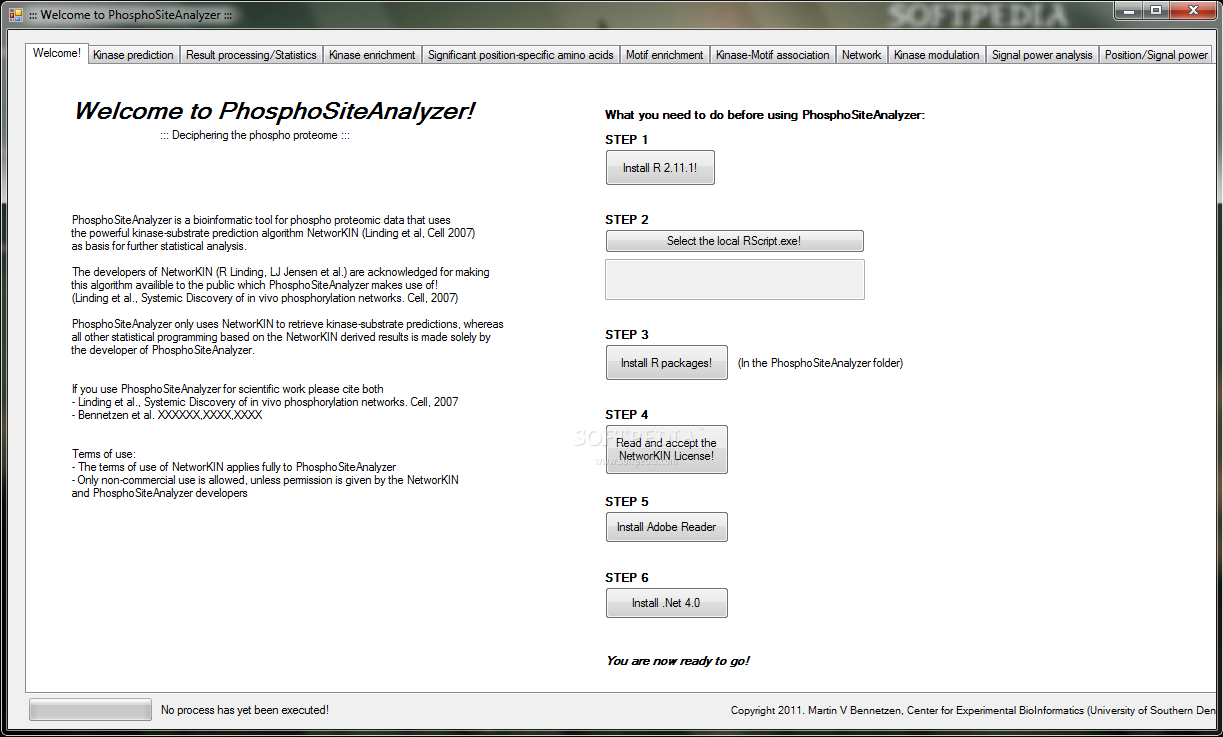Click the STEP 2 label
This screenshot has width=1223, height=737.
(x=627, y=220)
